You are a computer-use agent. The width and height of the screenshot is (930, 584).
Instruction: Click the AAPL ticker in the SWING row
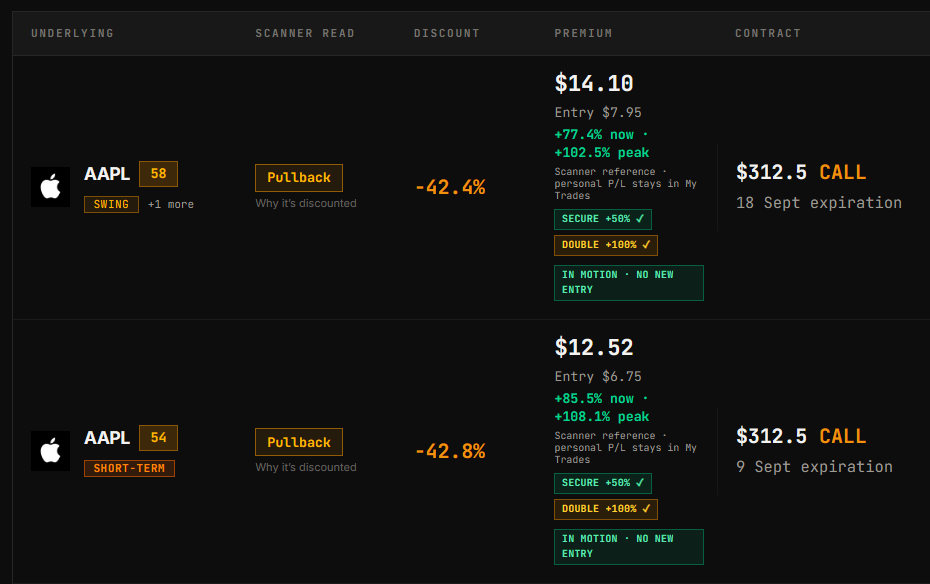coord(107,174)
